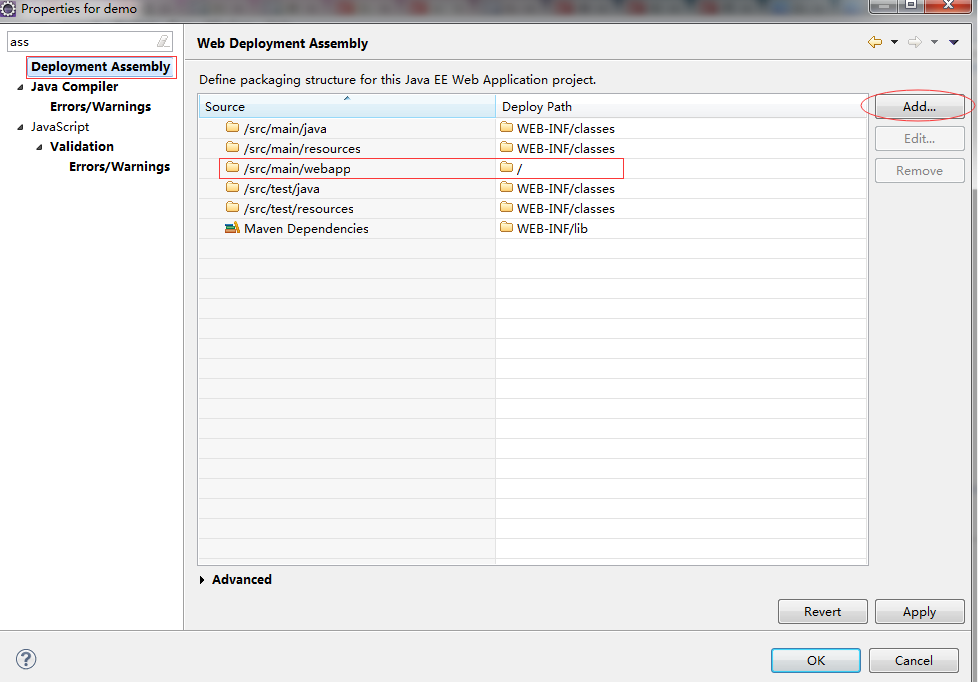This screenshot has width=978, height=682.
Task: Click the clear filter eraser icon
Action: pos(163,41)
